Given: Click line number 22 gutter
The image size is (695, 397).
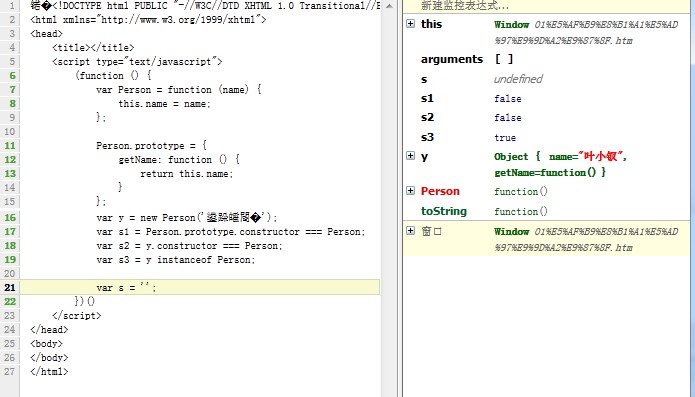Looking at the screenshot, I should (x=10, y=302).
